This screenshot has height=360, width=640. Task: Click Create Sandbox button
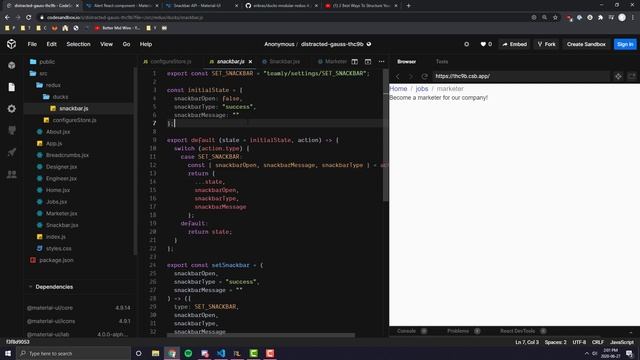586,44
